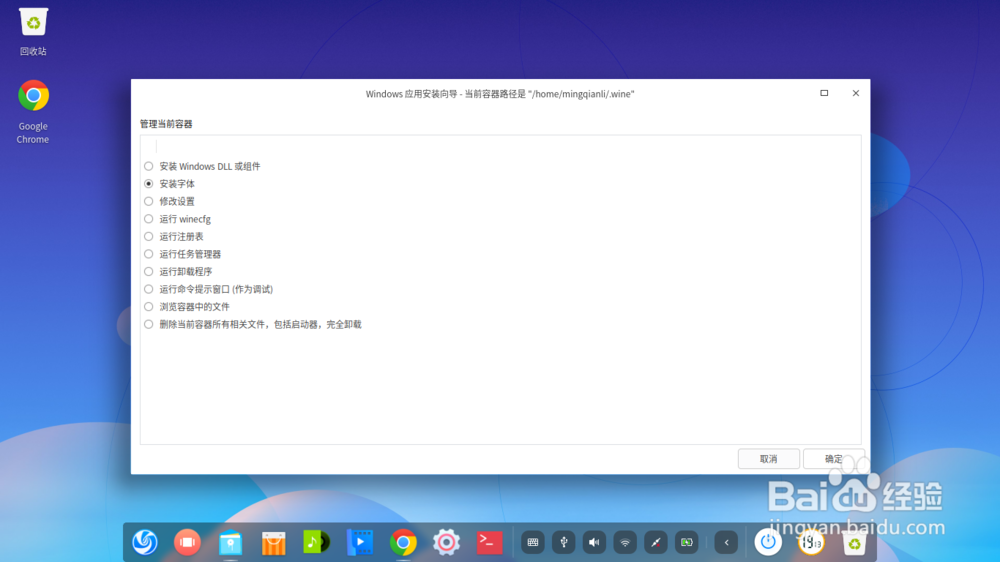Open the red screen recorder dock icon
The width and height of the screenshot is (1000, 562).
[x=188, y=542]
